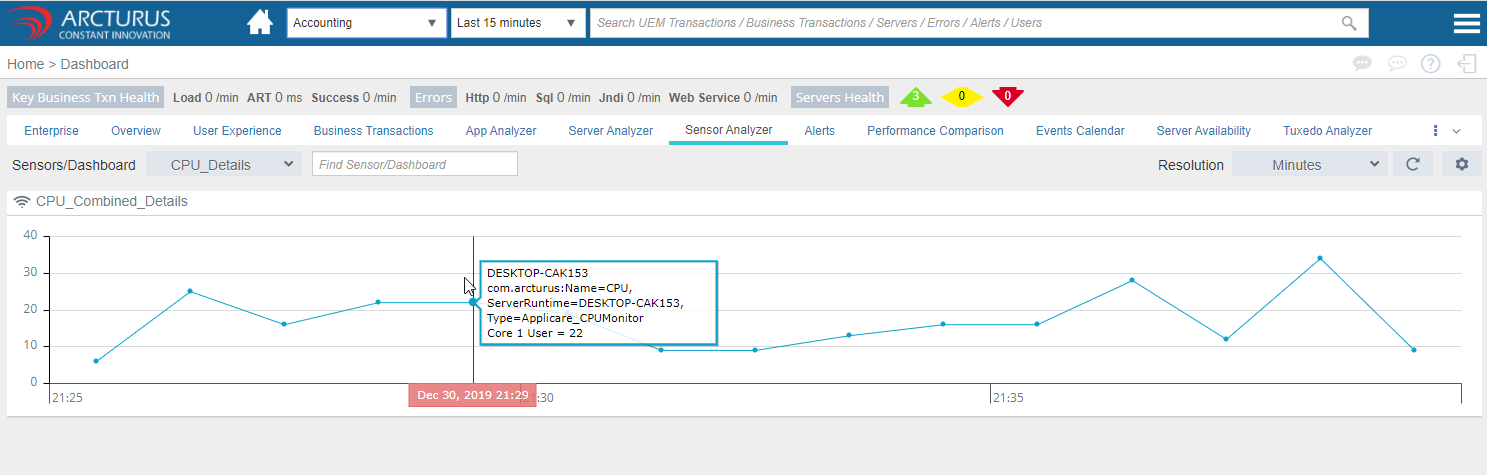Expand the Accounting application dropdown
1487x475 pixels.
tap(365, 23)
